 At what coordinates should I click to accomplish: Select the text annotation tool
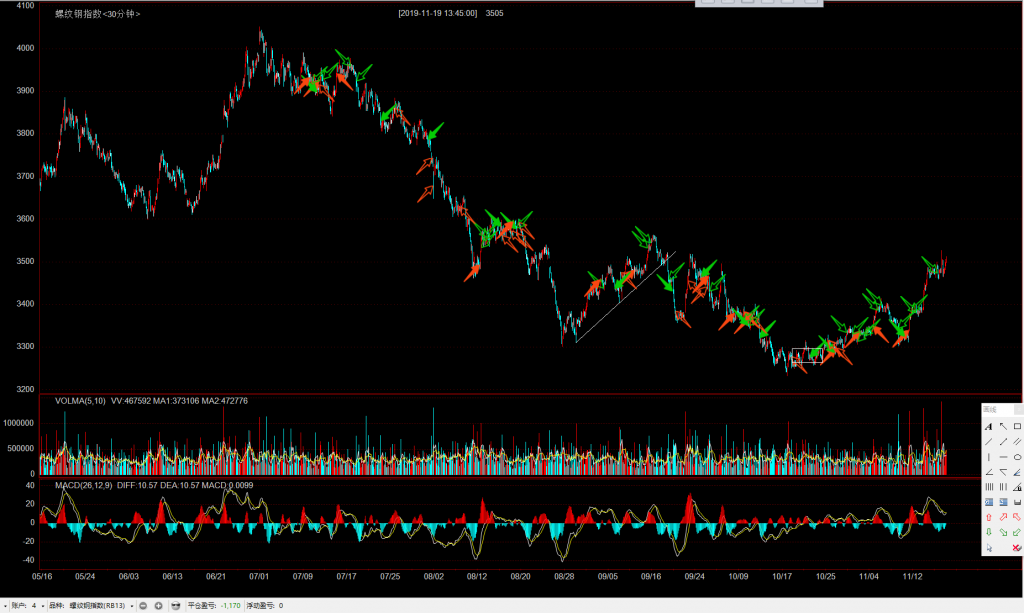(x=989, y=427)
